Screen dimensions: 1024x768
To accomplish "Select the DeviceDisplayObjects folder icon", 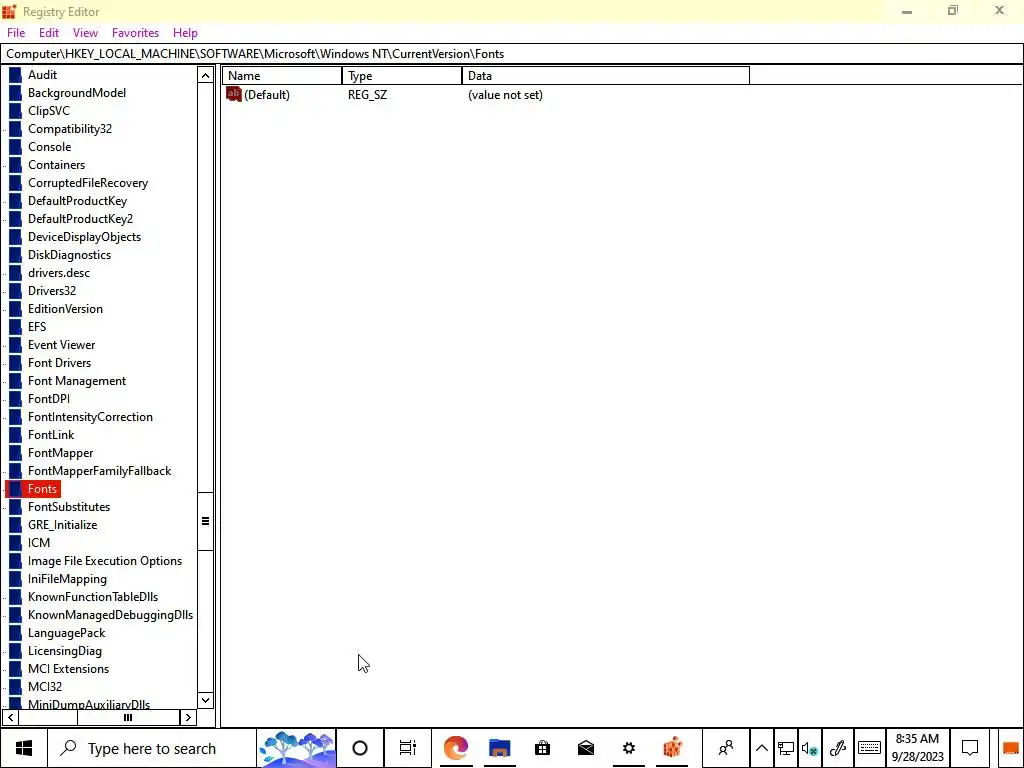I will click(15, 236).
